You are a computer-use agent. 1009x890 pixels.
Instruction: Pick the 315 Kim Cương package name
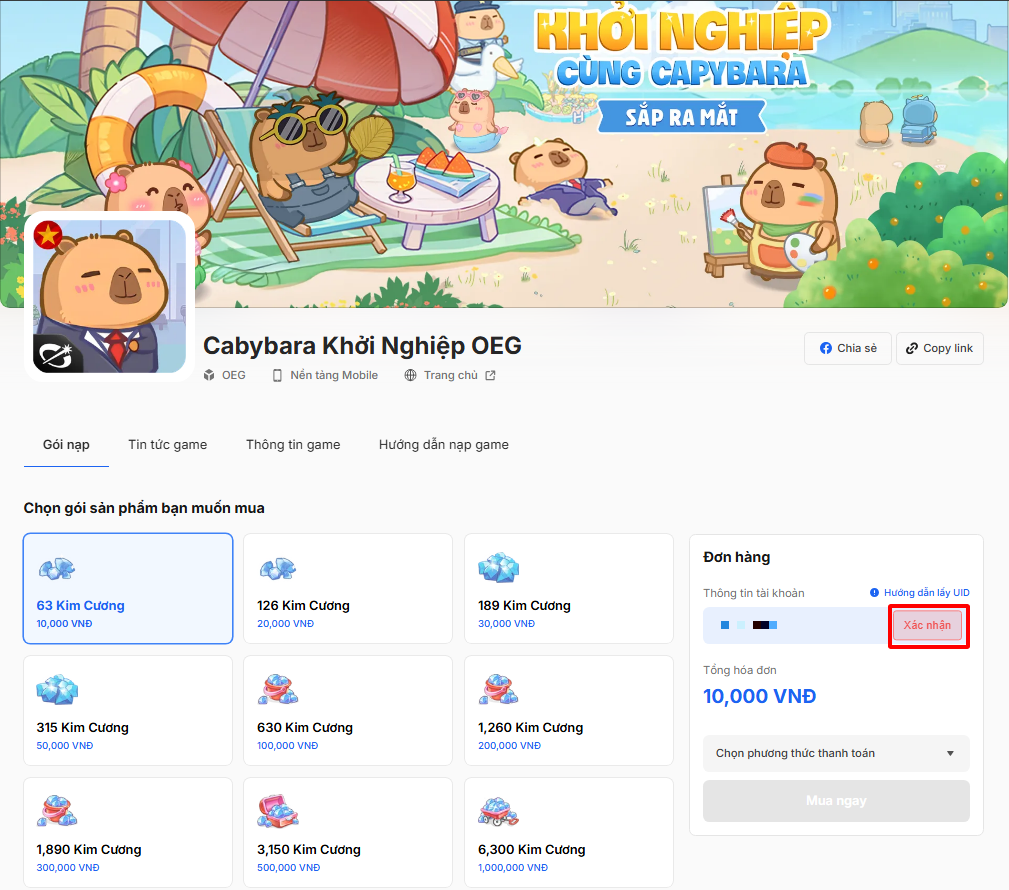point(82,728)
